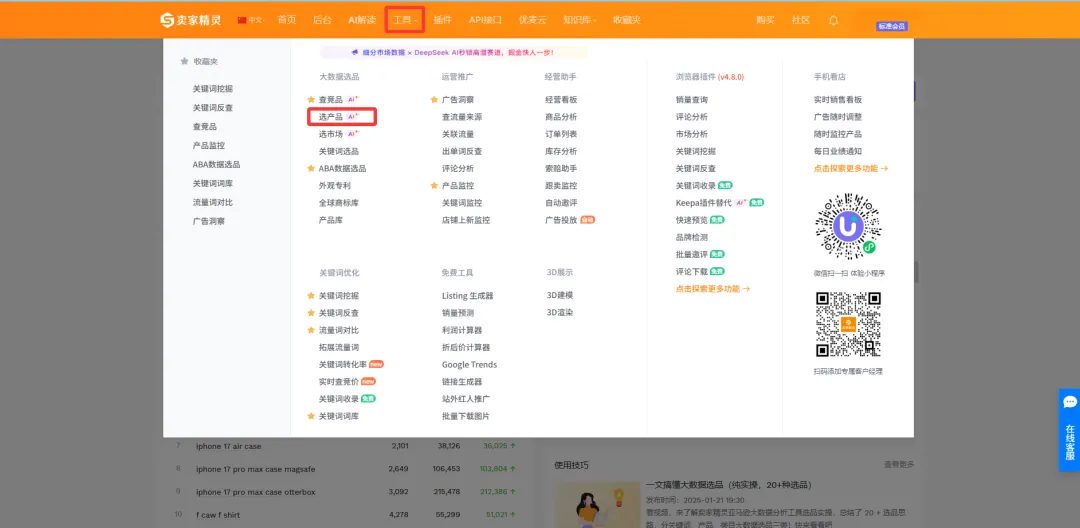This screenshot has width=1080, height=528.
Task: Select ABA数据选品 in the 收藏夹 sidebar
Action: point(216,165)
